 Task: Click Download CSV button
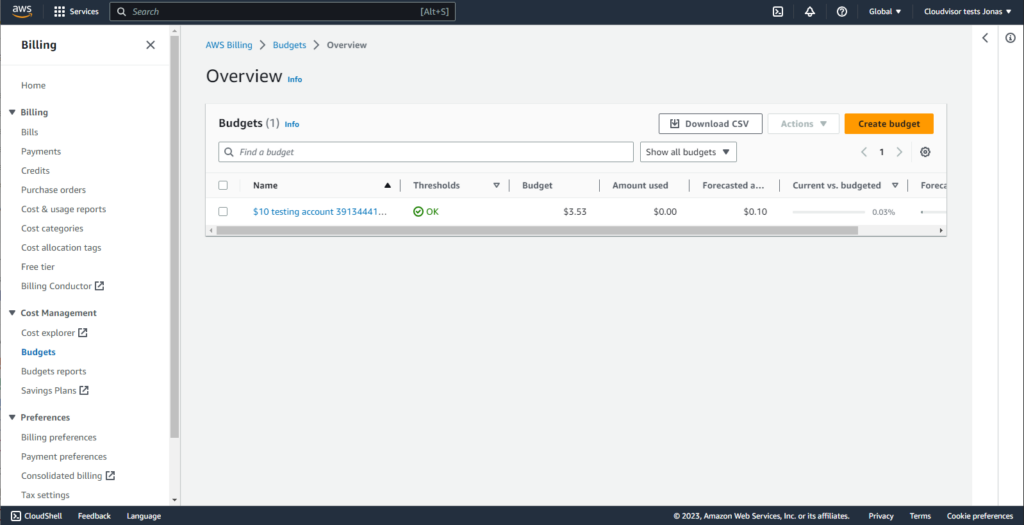711,123
